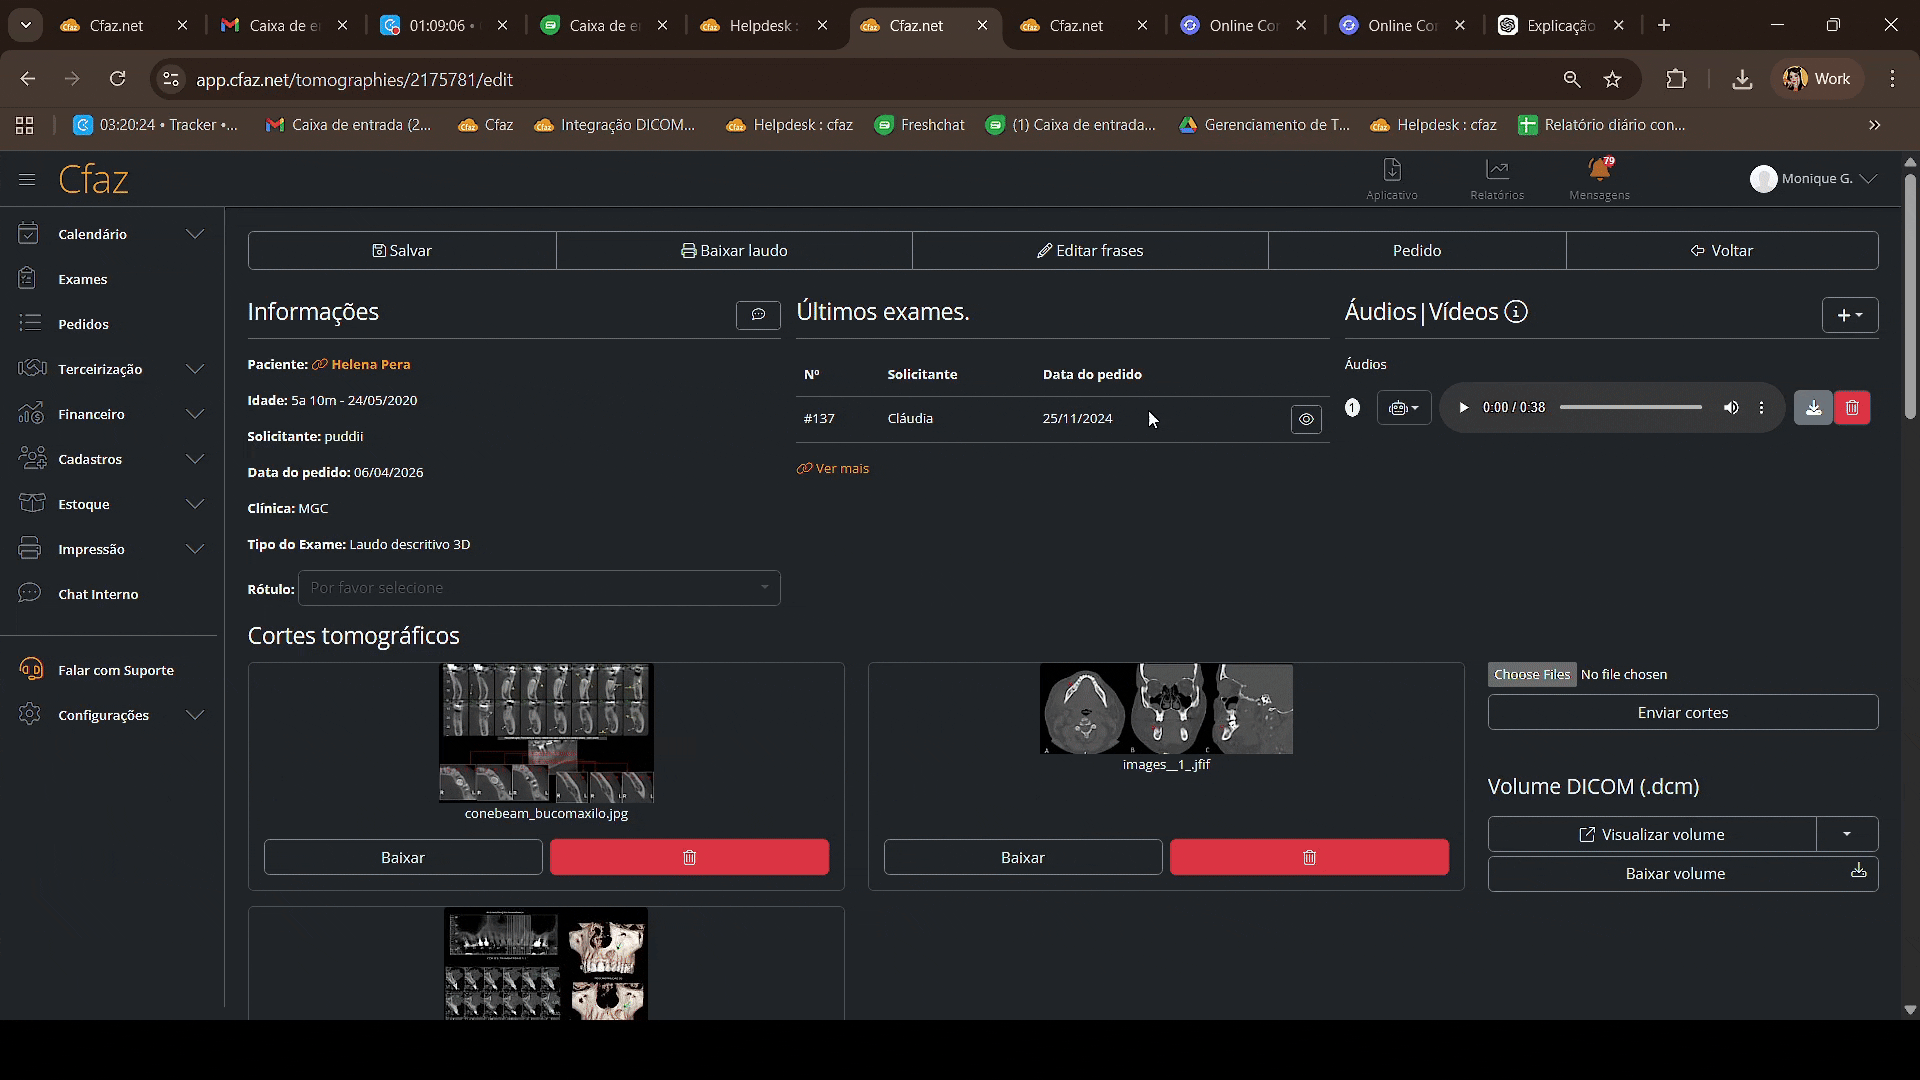Screen dimensions: 1920x1080
Task: Click the hamburger menu icon beside Cfaz logo
Action: [x=27, y=180]
